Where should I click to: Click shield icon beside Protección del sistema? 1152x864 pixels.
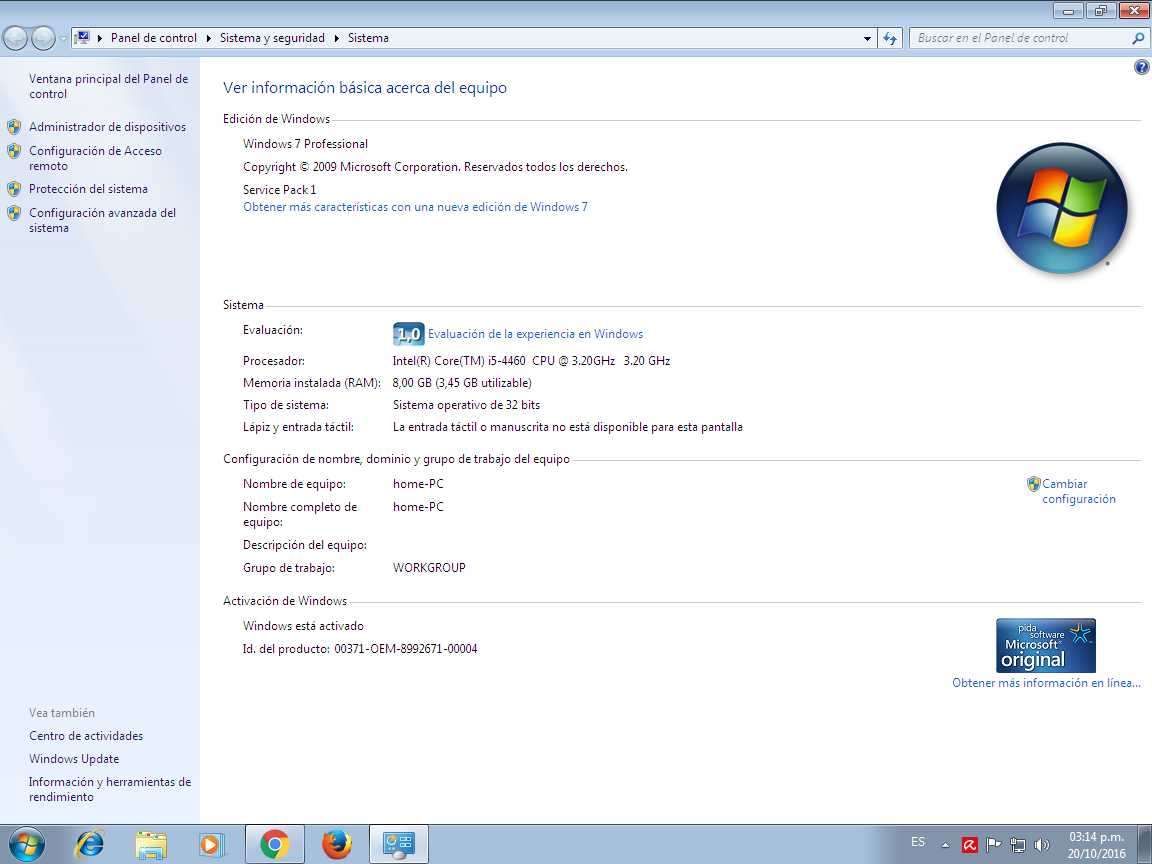14,189
